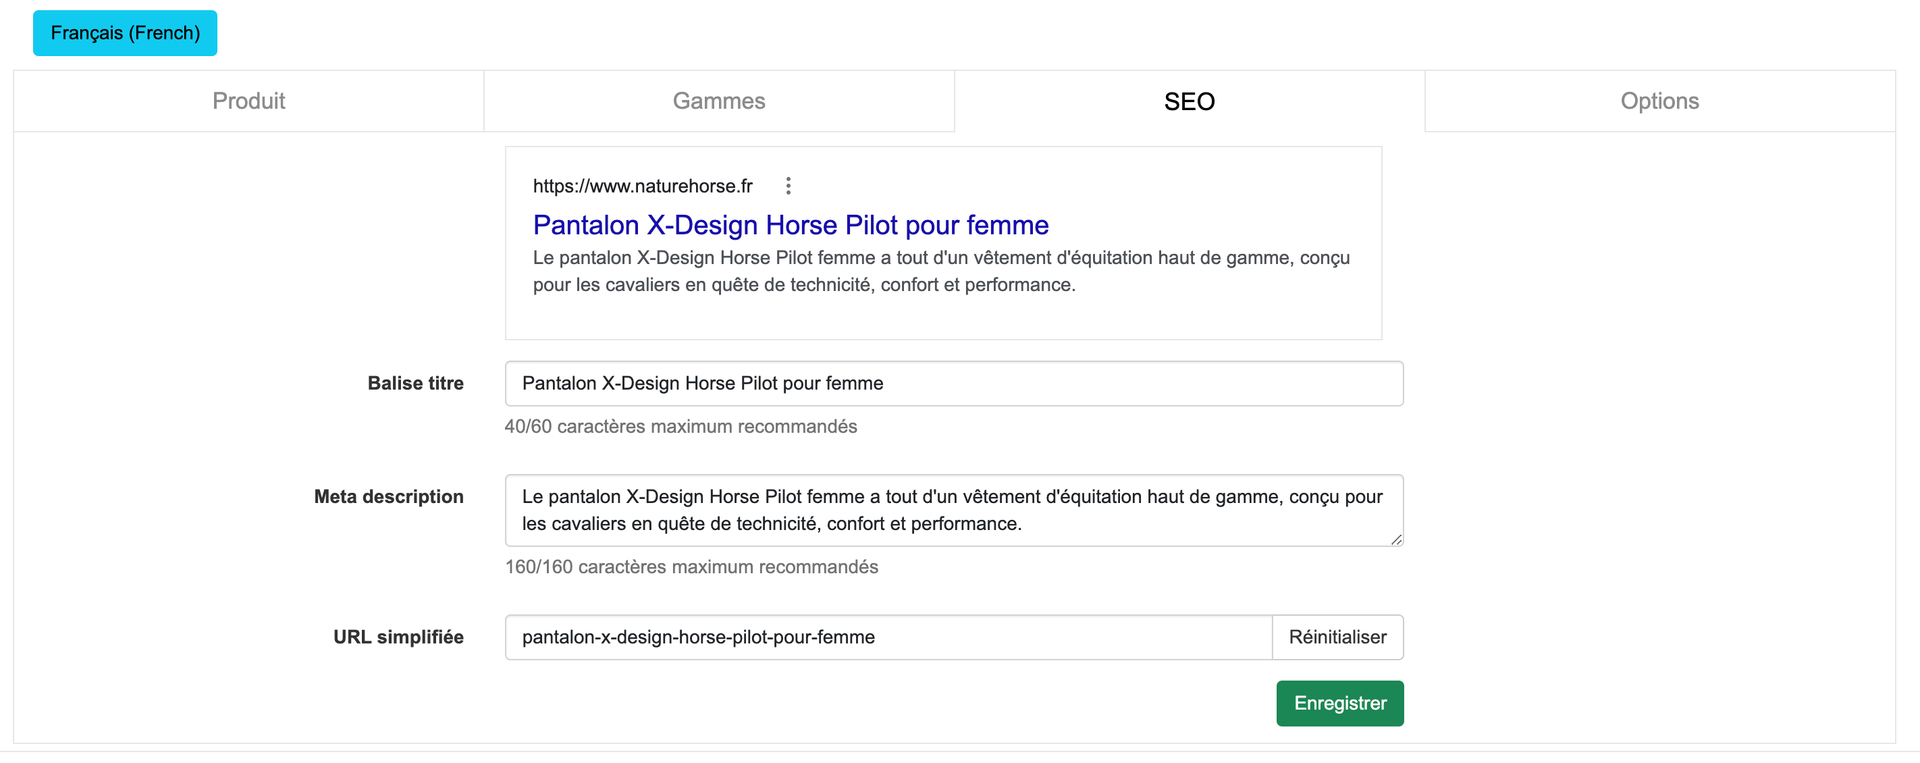1920x763 pixels.
Task: Switch to the Produit tab
Action: [x=248, y=101]
